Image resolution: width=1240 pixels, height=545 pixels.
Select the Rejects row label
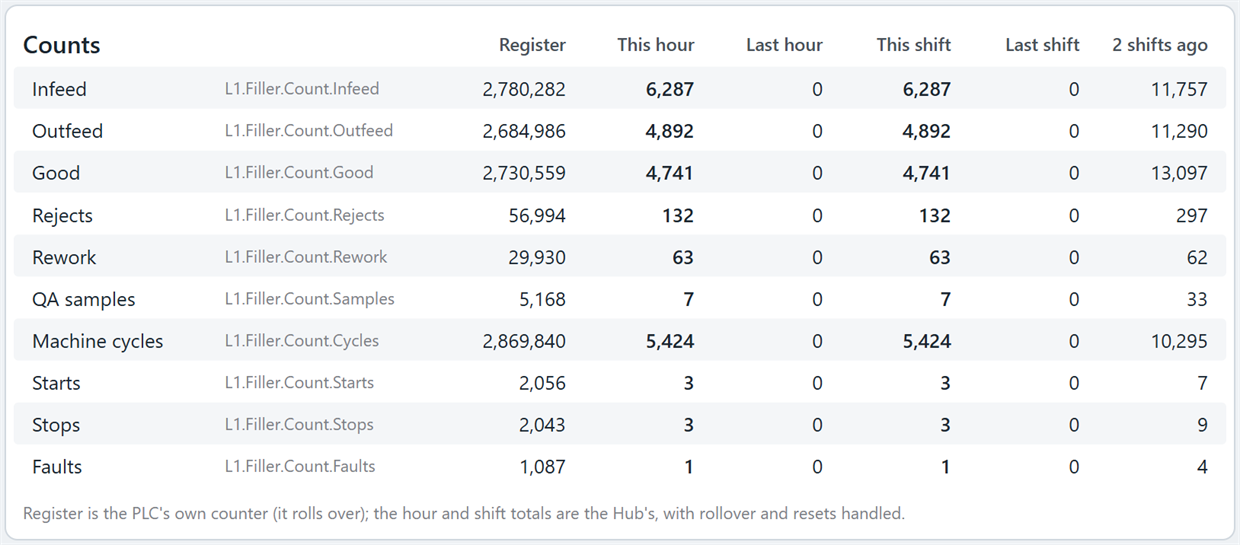pos(62,215)
